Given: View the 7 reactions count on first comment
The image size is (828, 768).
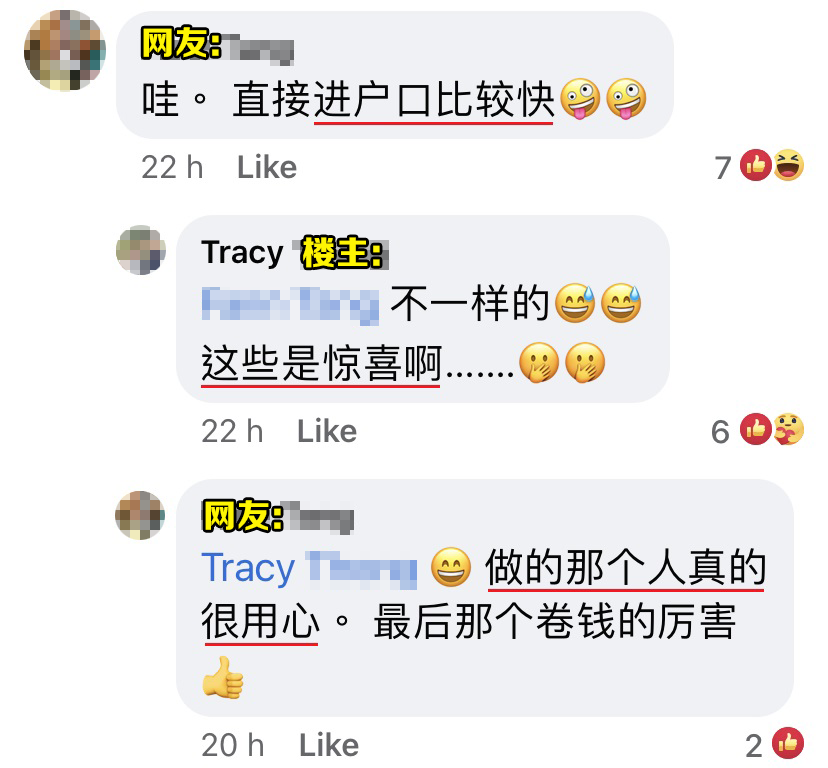Looking at the screenshot, I should 723,167.
